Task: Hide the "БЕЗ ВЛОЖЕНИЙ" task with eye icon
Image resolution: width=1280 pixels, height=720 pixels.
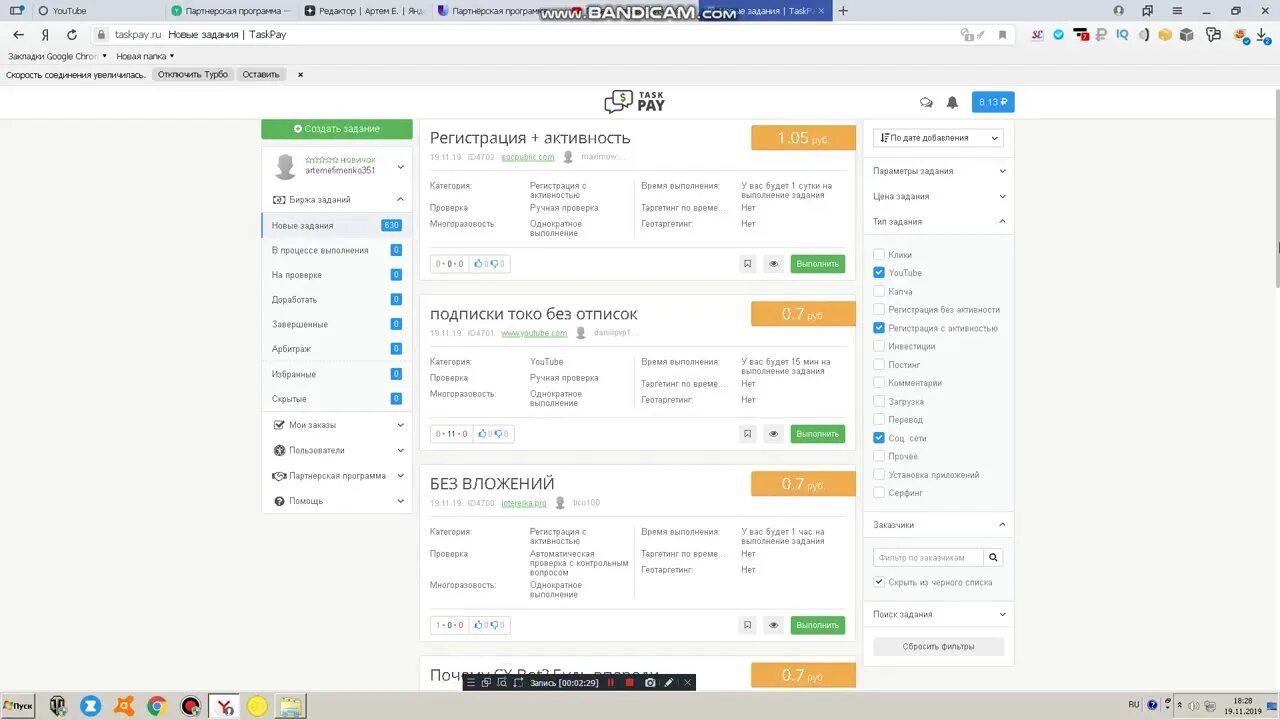Action: 773,625
